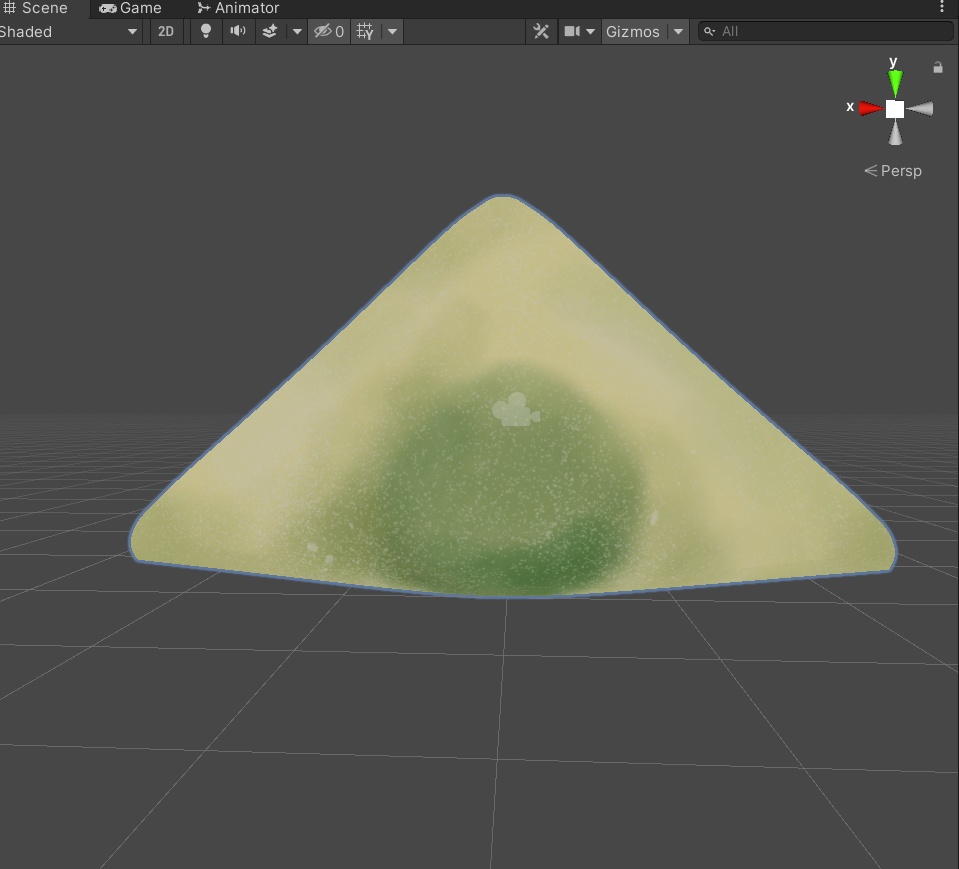Switch to the Game tab

130,8
